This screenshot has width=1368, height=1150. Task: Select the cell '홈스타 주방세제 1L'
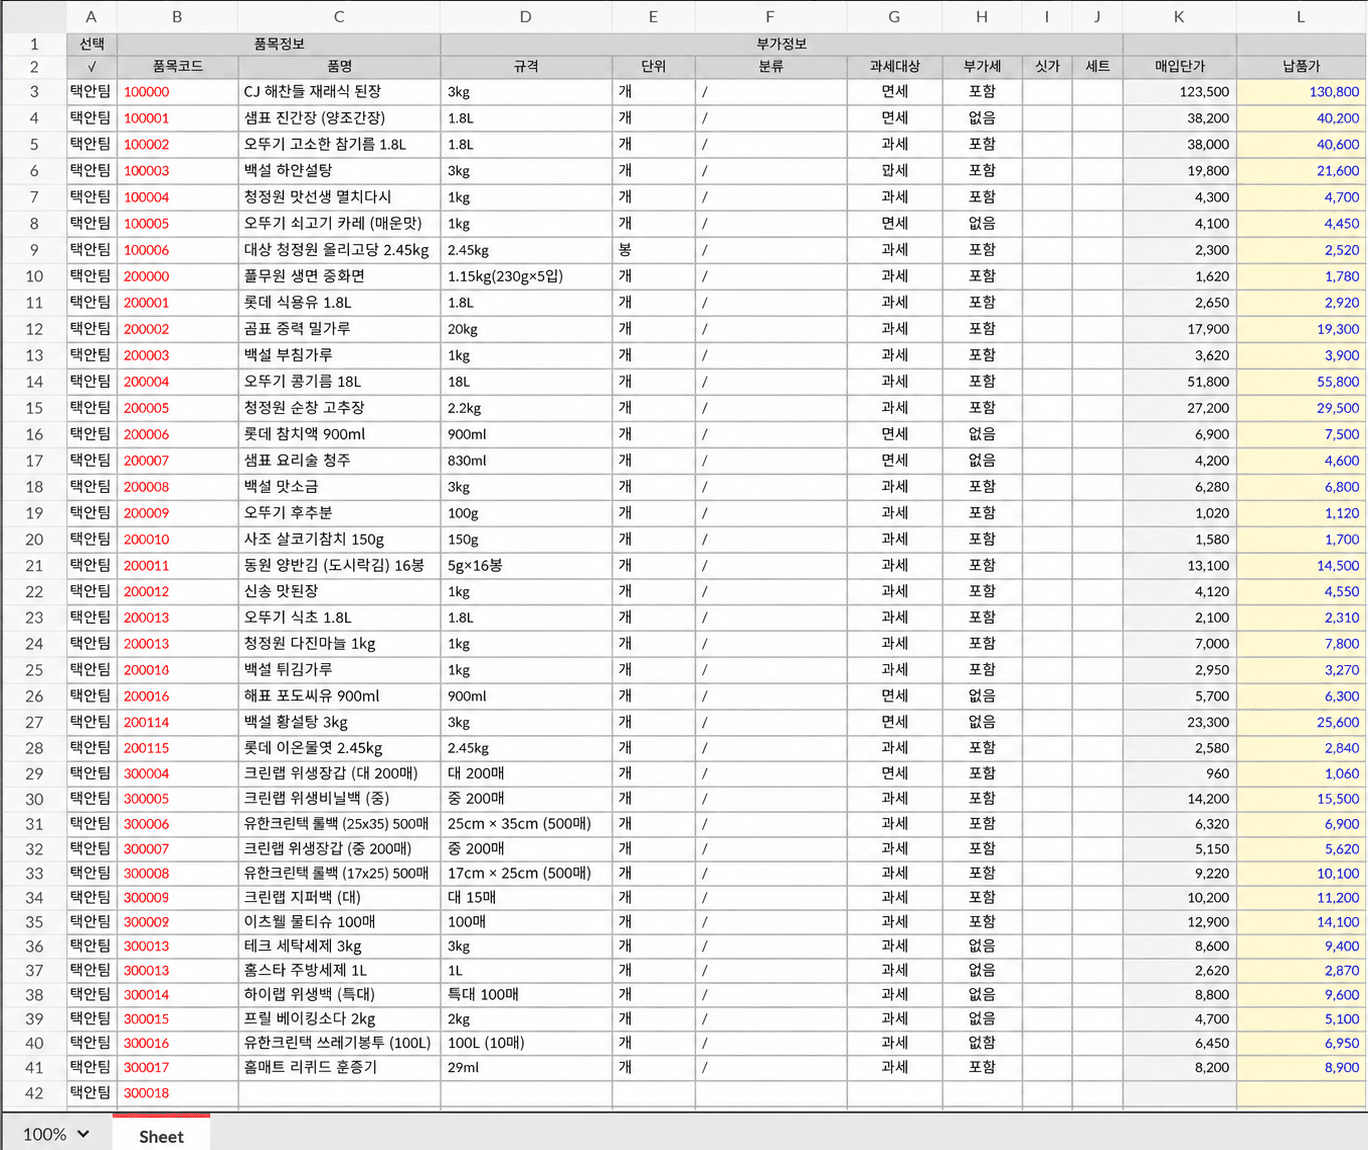pos(339,970)
